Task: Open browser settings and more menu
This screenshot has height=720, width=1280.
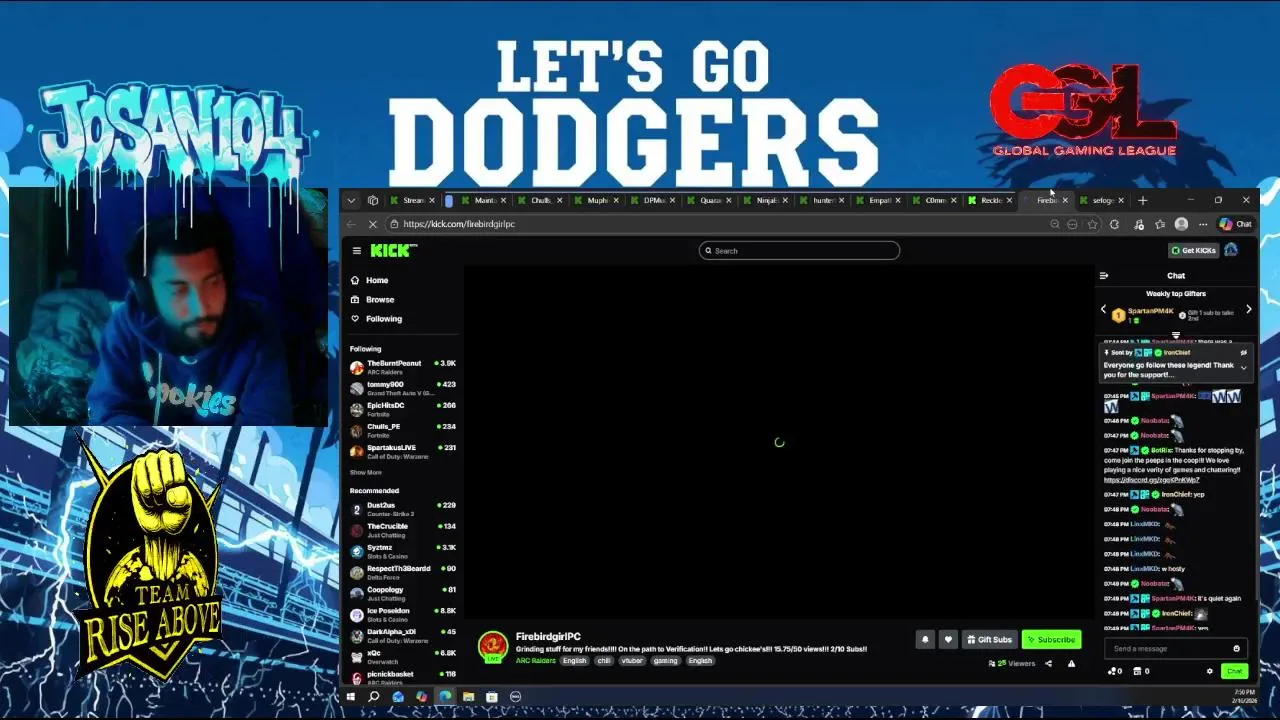Action: (x=1203, y=224)
